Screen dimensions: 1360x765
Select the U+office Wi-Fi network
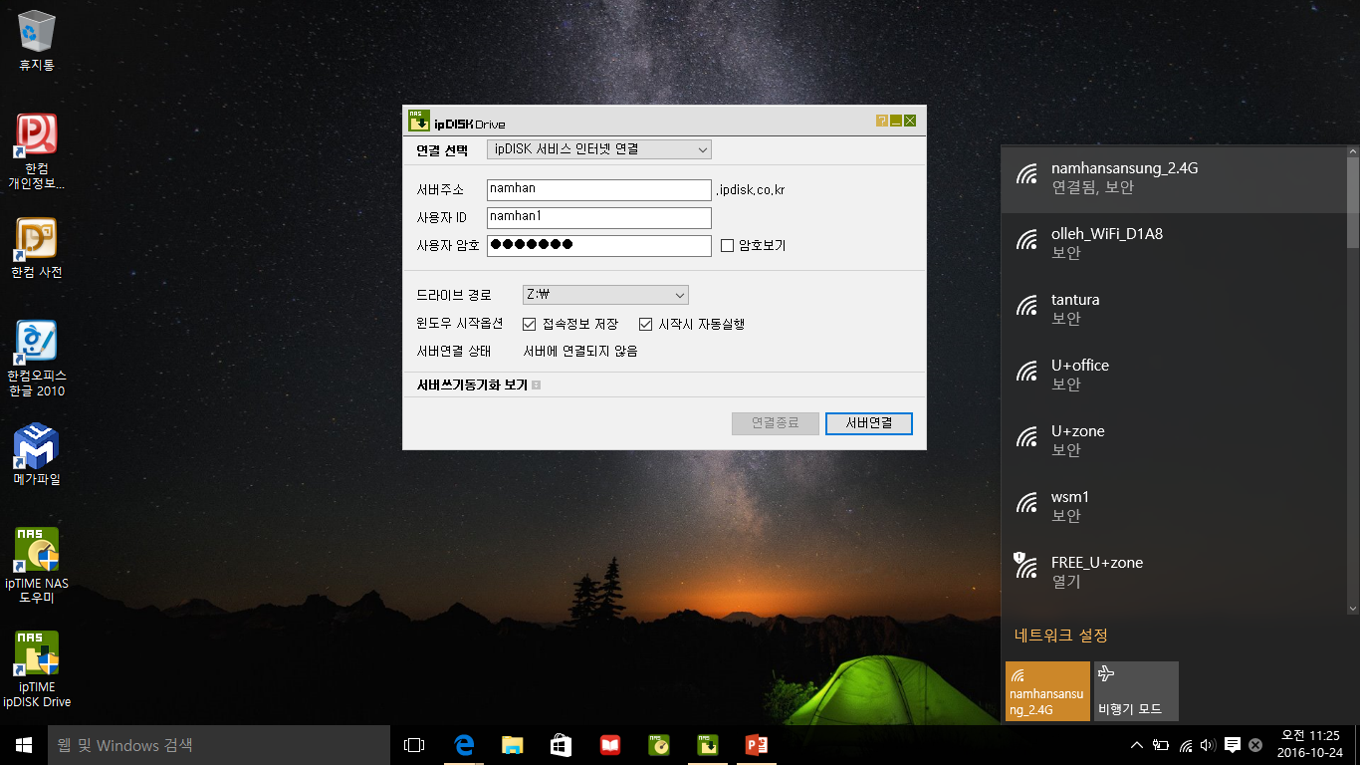coord(1174,374)
